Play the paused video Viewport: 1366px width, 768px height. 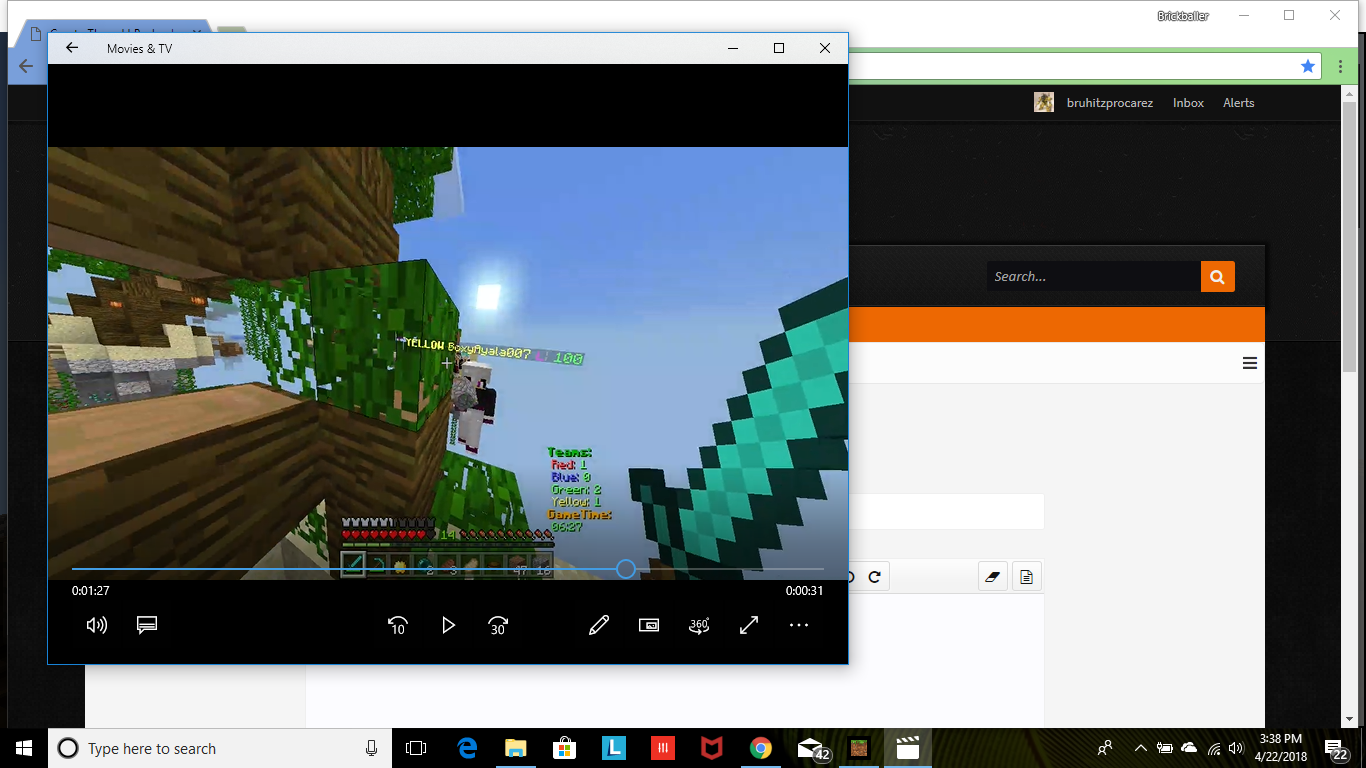[448, 625]
